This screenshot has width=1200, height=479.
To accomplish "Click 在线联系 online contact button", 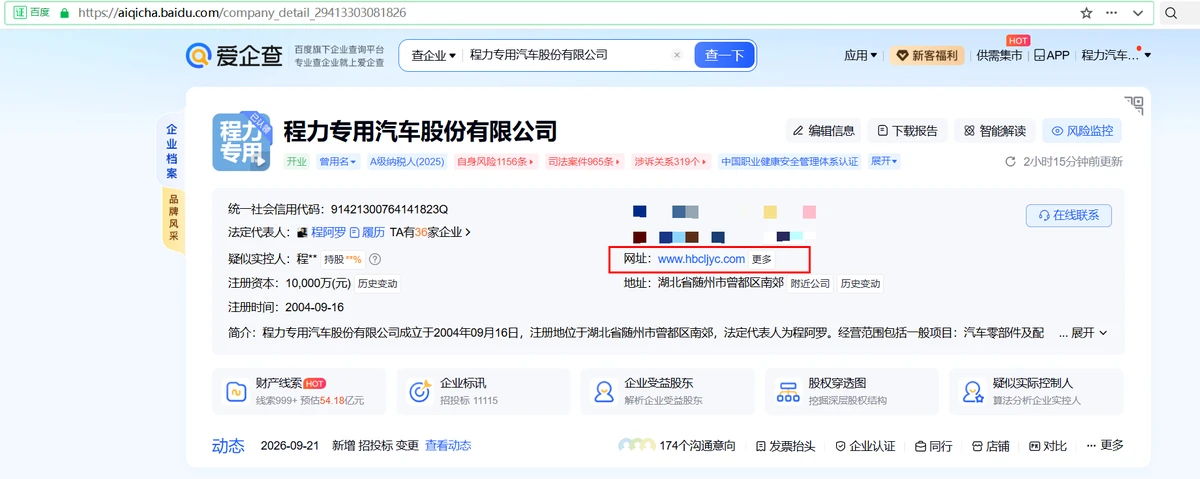I will (x=1069, y=215).
